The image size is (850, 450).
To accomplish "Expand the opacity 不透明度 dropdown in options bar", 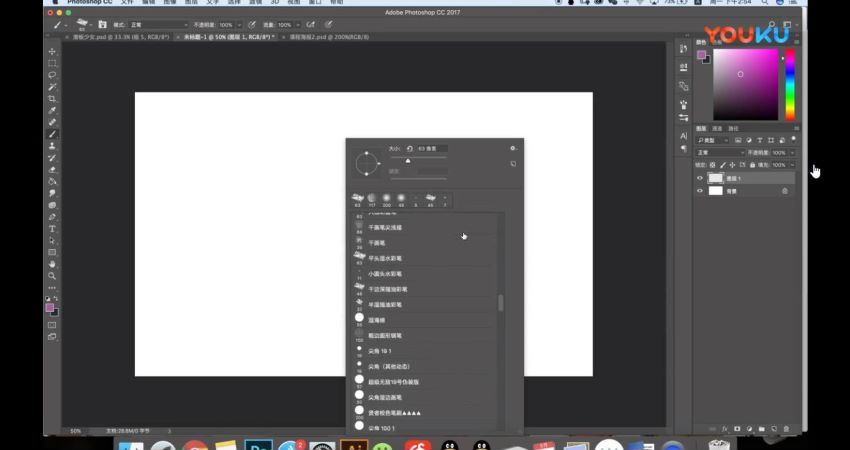I will pos(237,24).
